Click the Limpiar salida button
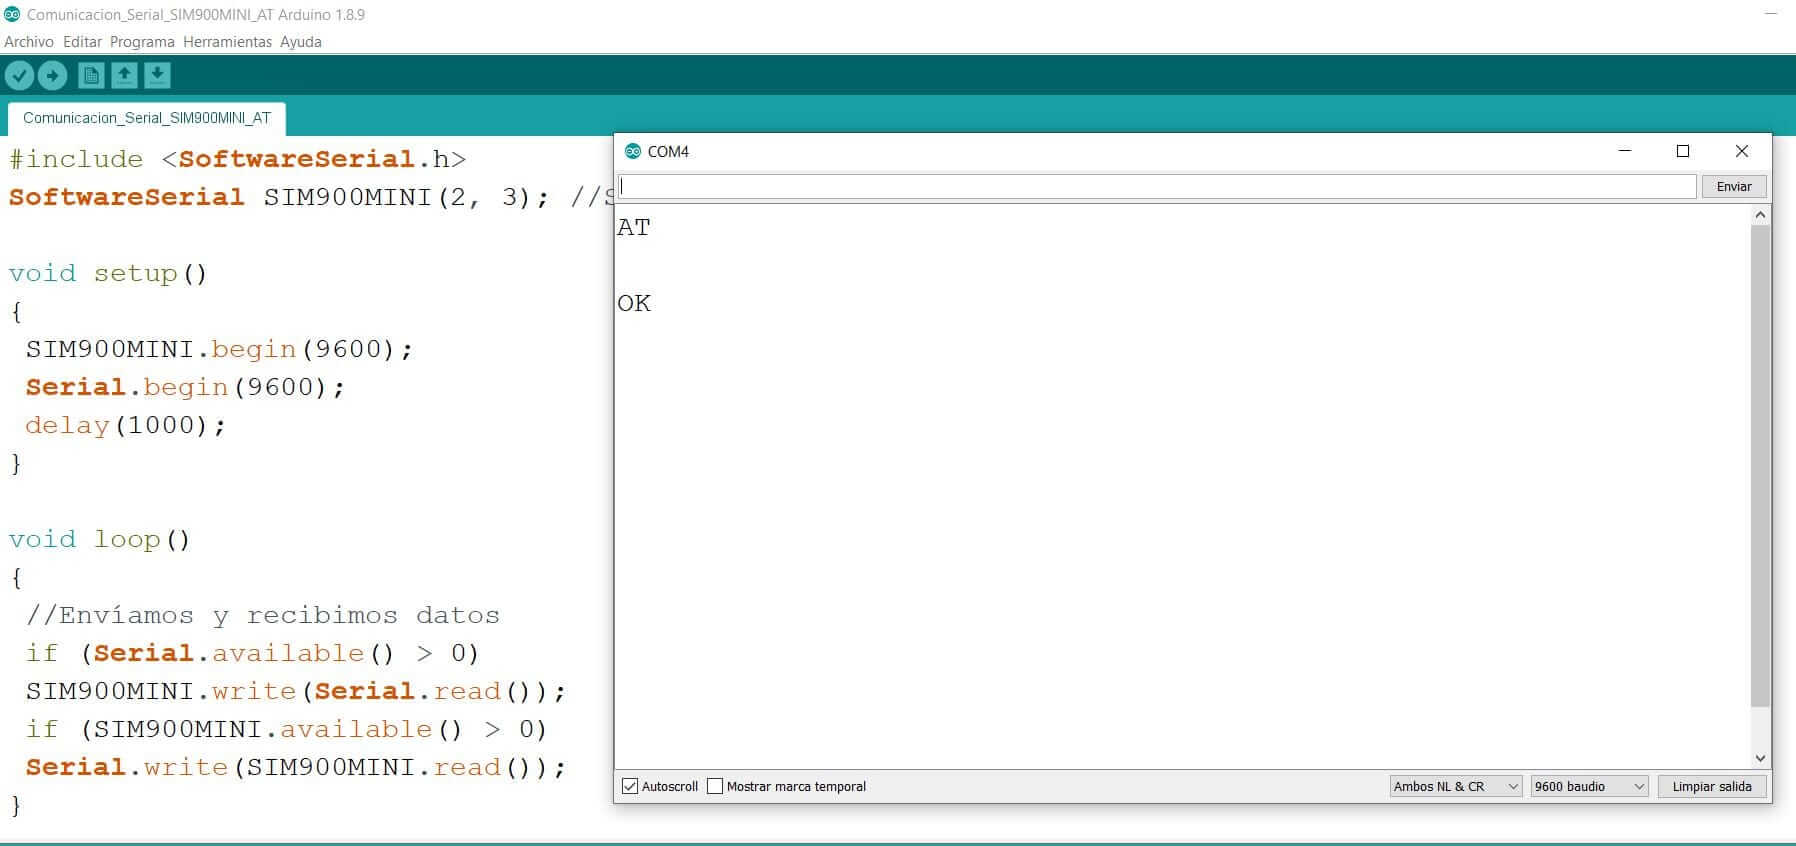 click(x=1711, y=786)
